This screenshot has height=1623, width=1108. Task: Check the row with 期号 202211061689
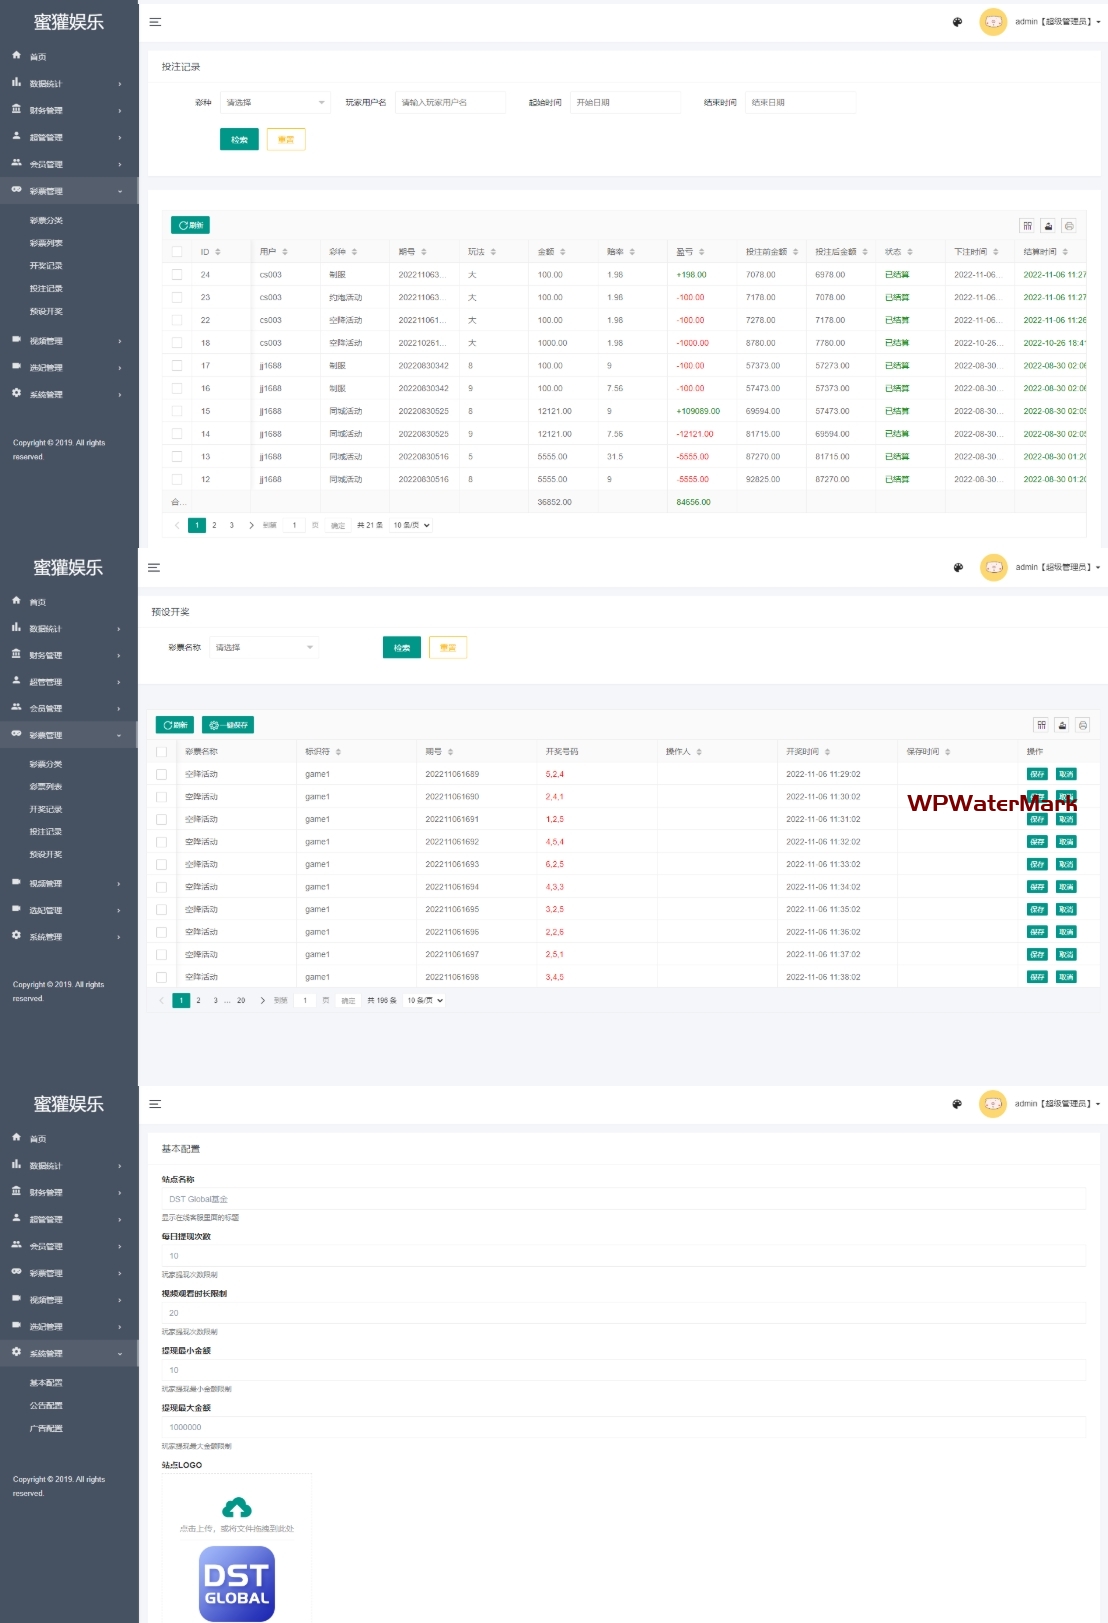coord(161,774)
